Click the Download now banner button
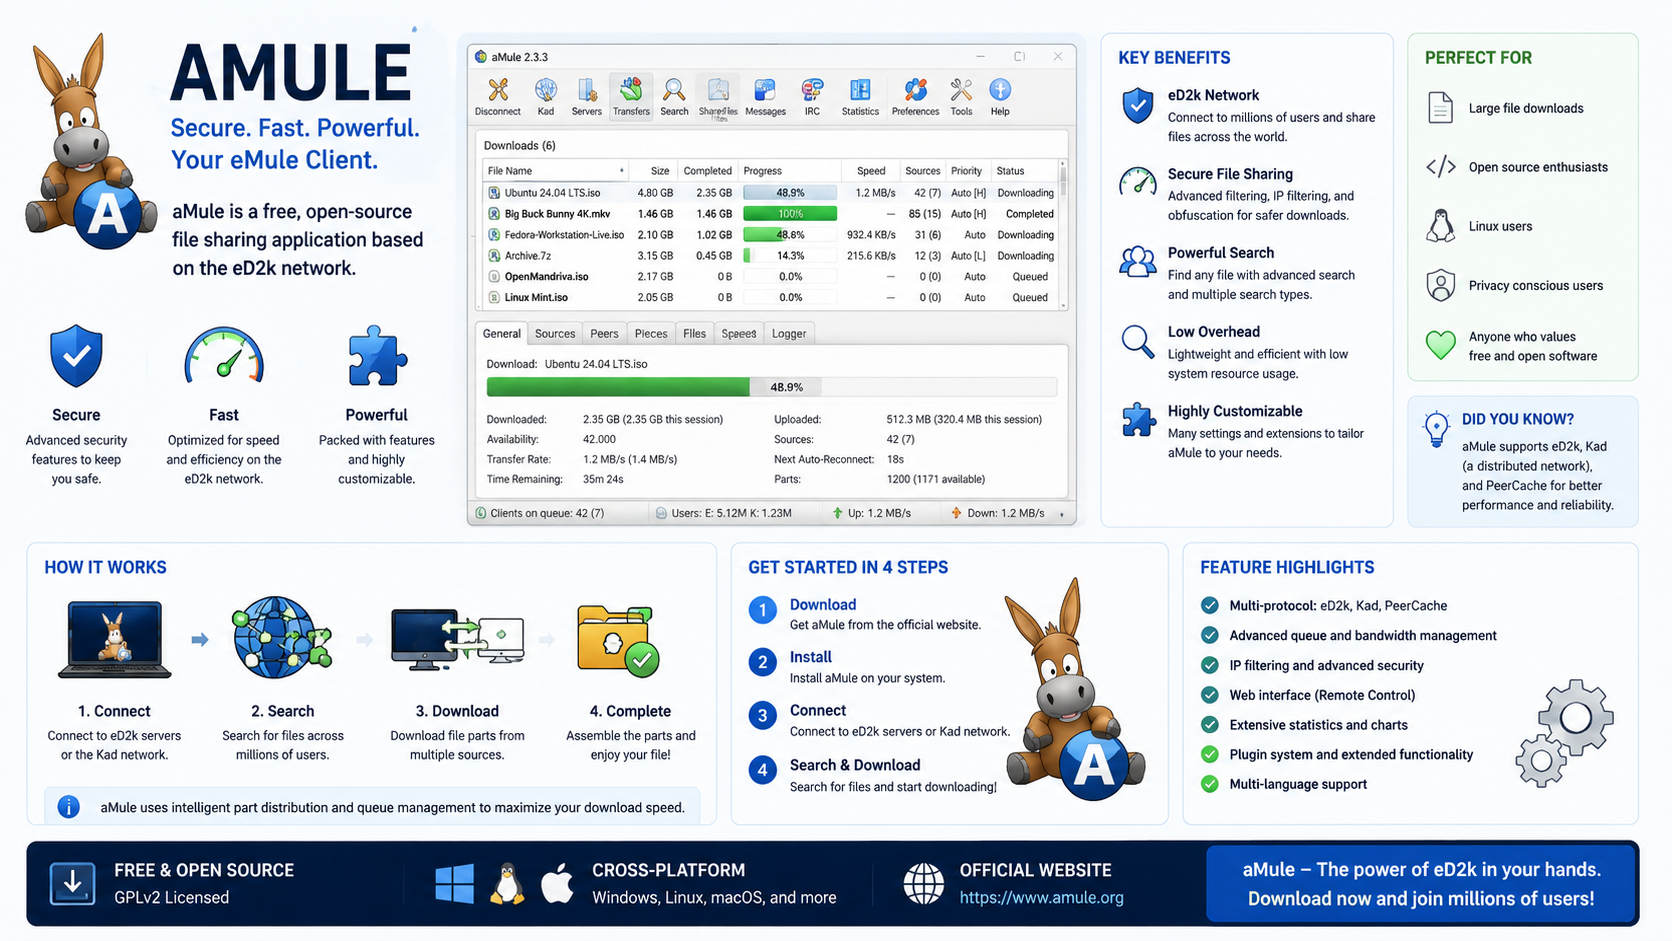 1421,884
